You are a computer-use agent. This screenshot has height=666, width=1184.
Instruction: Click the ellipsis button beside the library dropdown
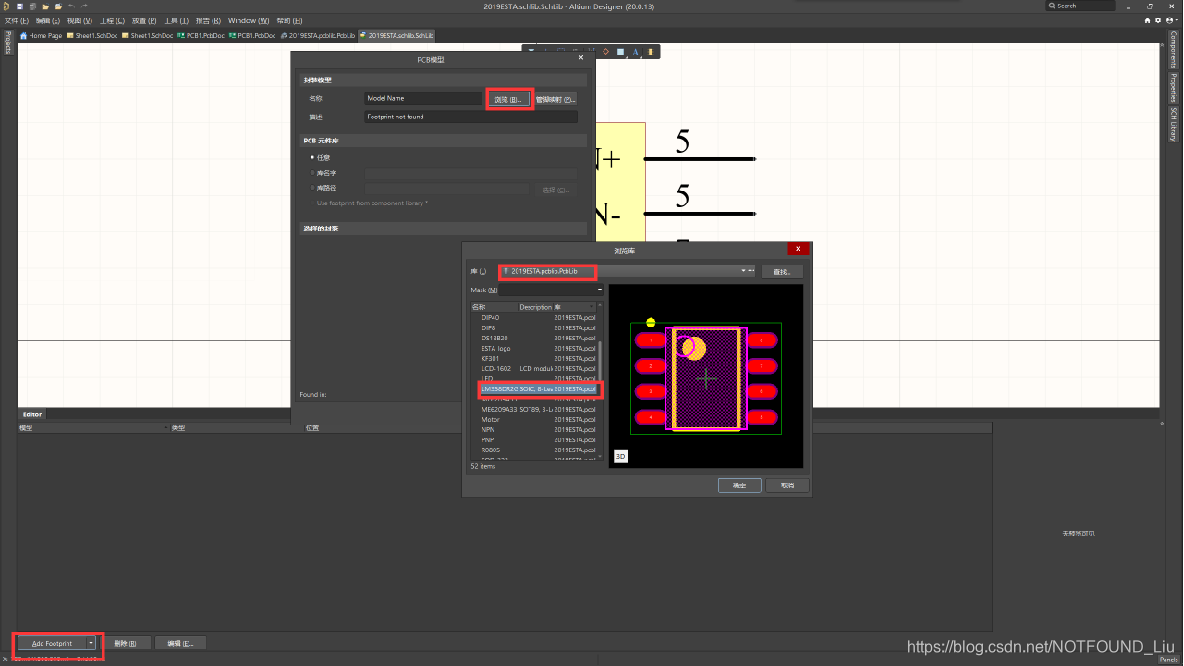pyautogui.click(x=751, y=271)
